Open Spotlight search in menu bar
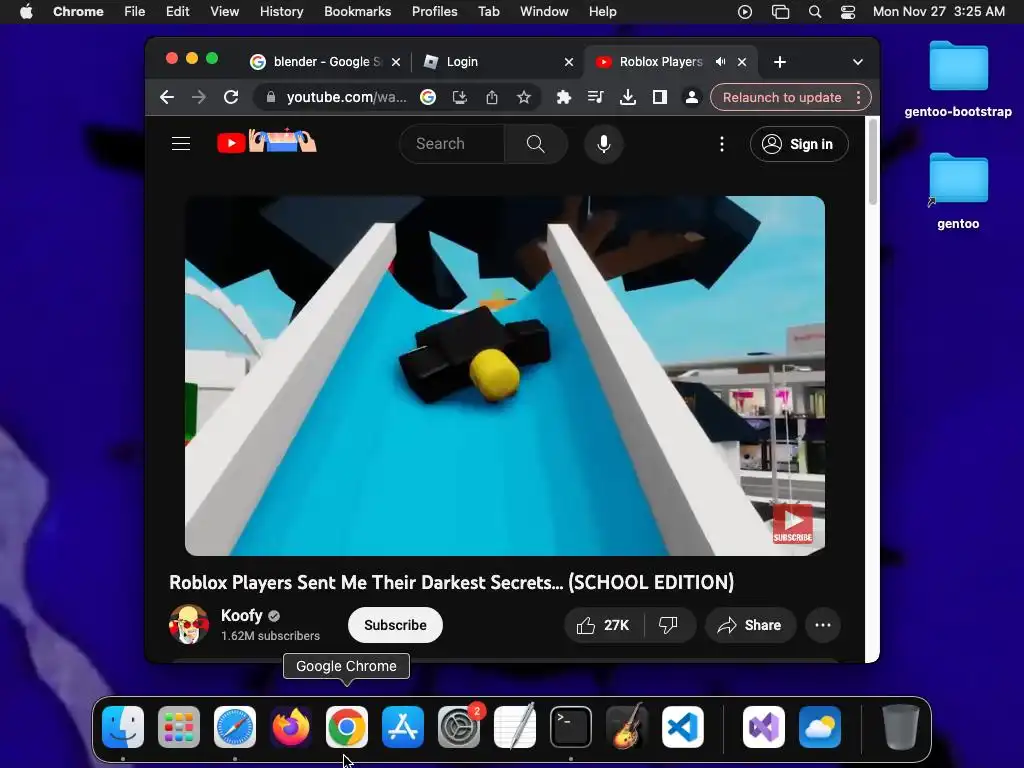Screen dimensions: 1024x768 point(814,12)
